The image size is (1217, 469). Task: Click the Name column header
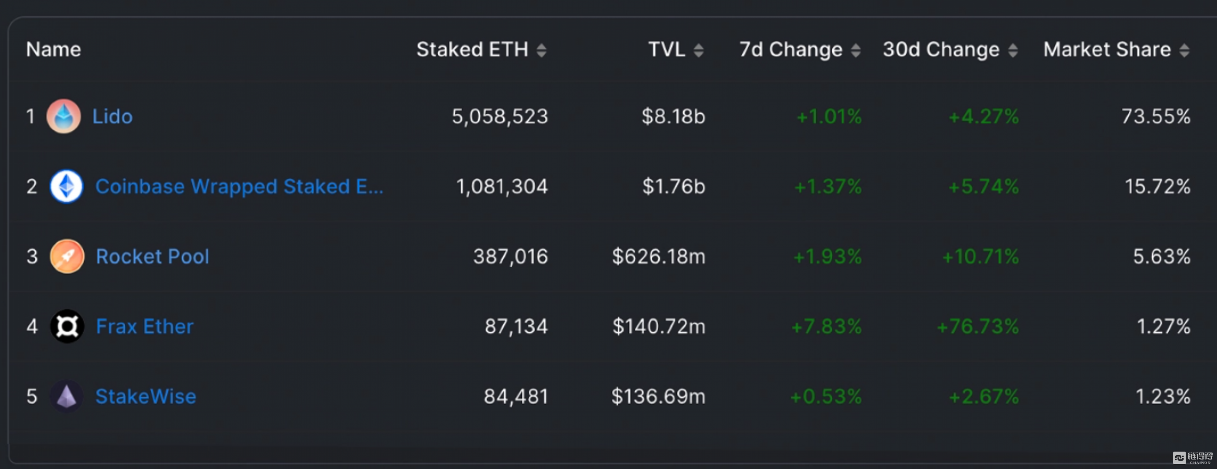tap(53, 50)
